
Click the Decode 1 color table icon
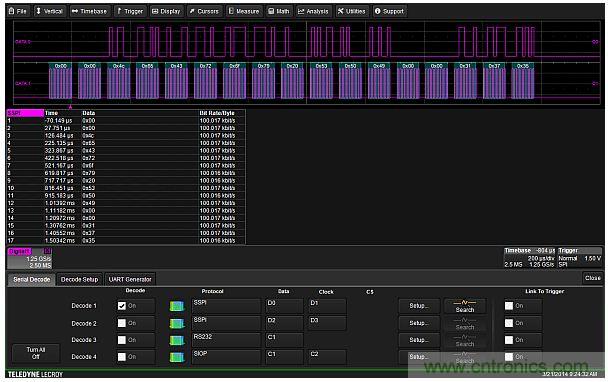click(x=177, y=306)
